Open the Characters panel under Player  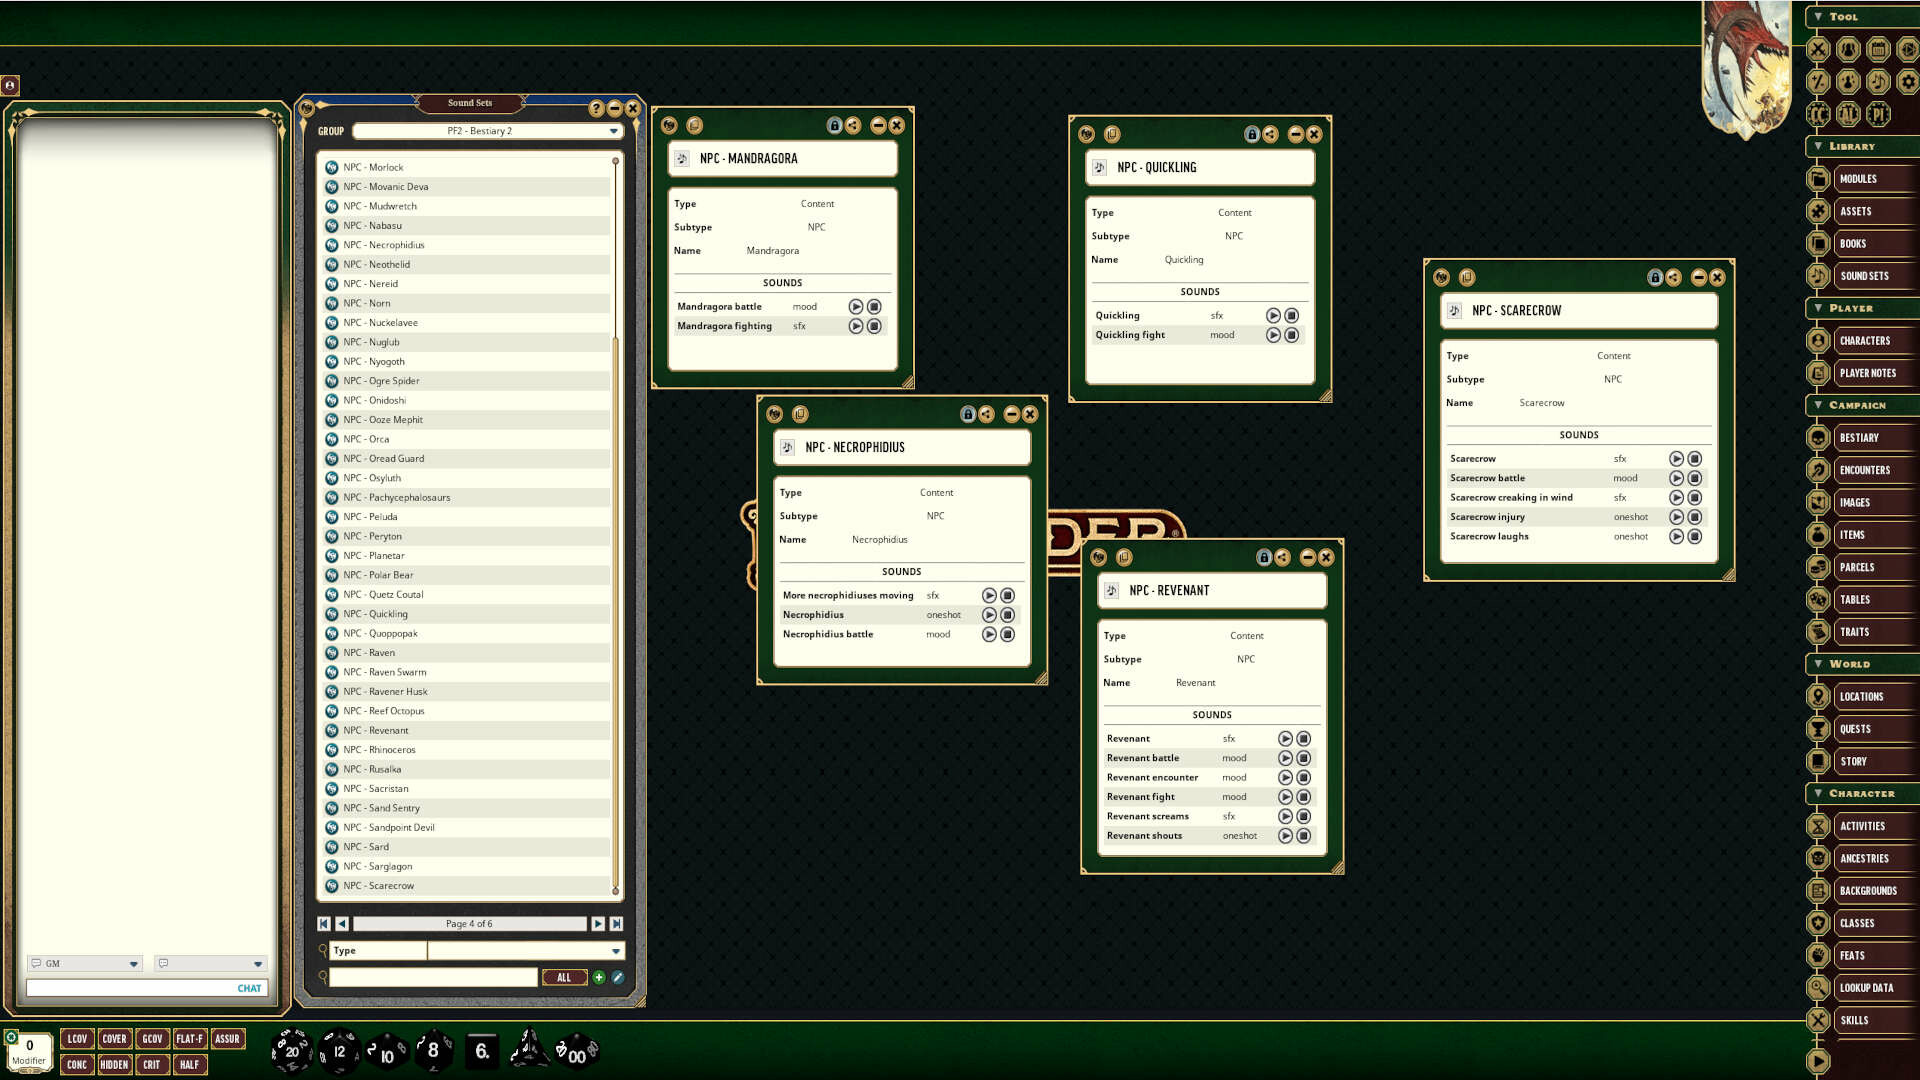[x=1862, y=340]
